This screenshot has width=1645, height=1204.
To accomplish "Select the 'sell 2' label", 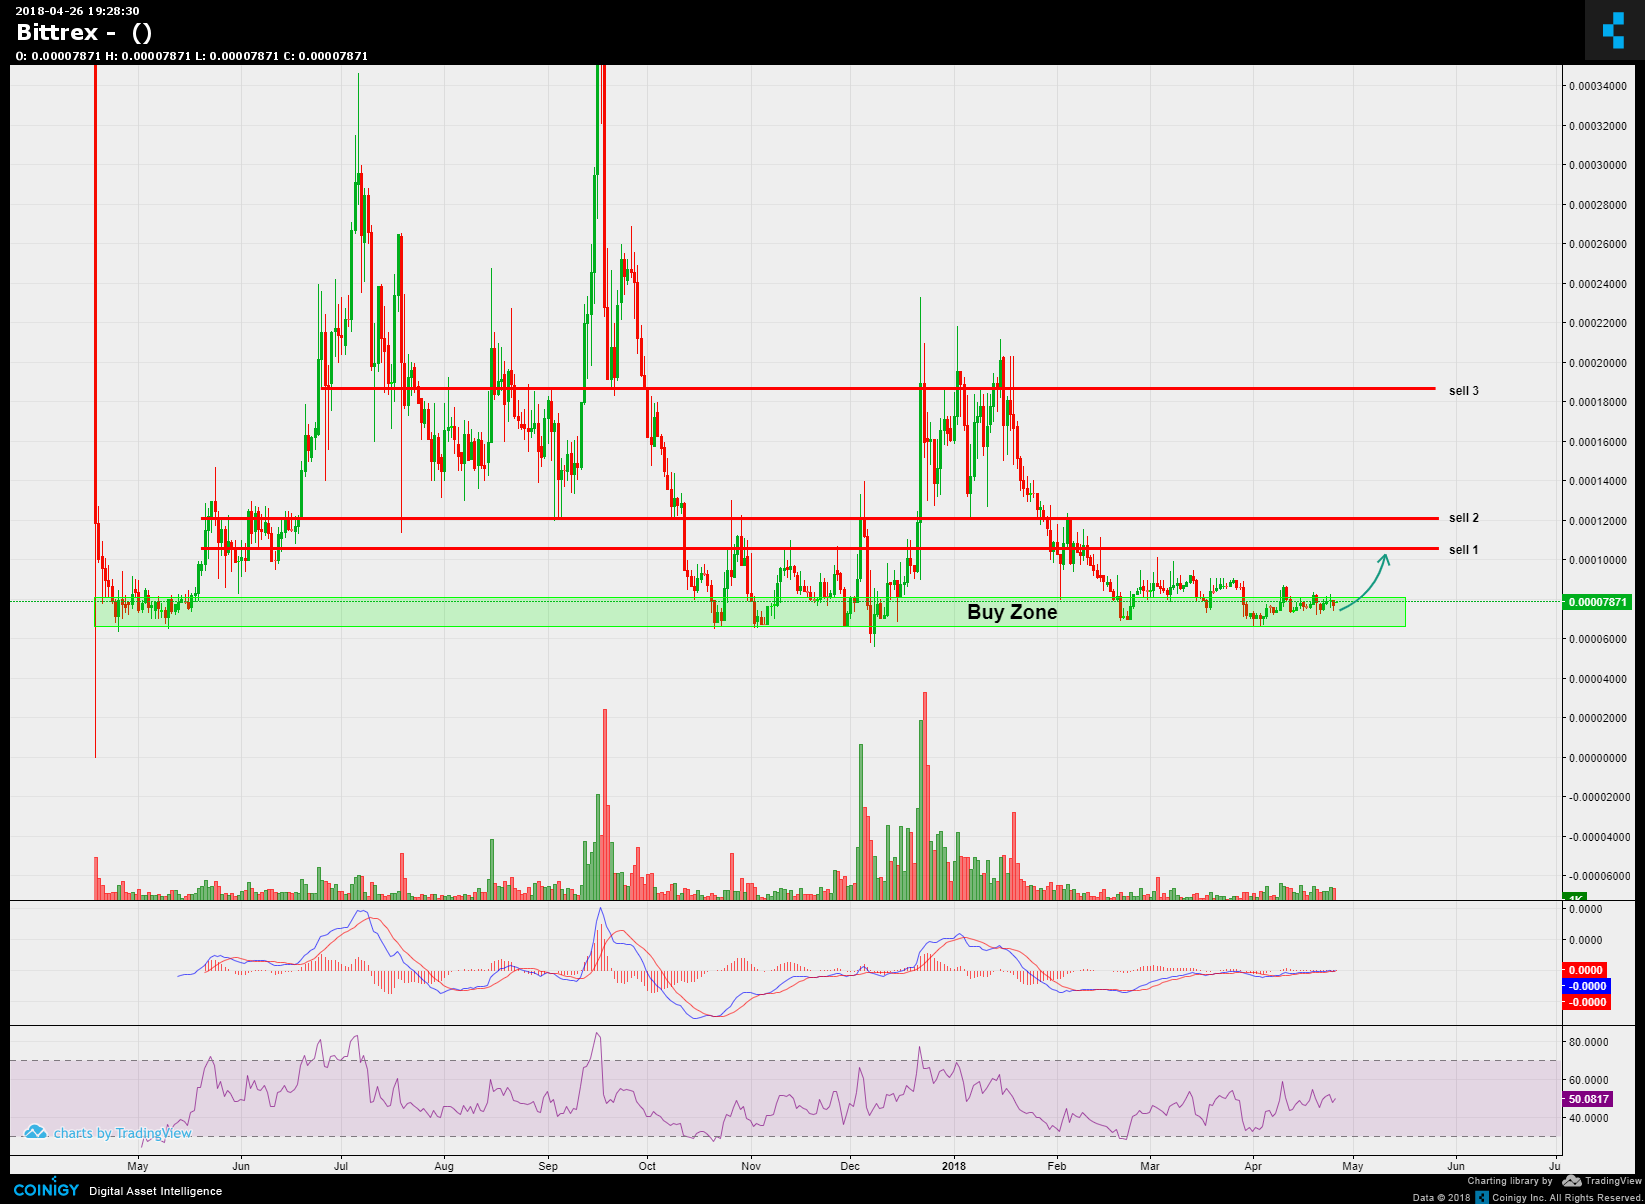I will click(x=1463, y=518).
